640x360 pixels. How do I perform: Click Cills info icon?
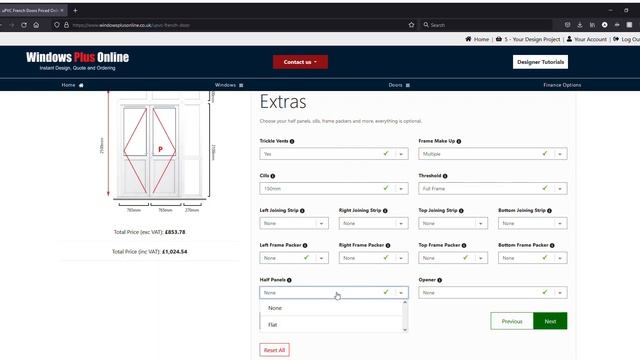tap(273, 176)
